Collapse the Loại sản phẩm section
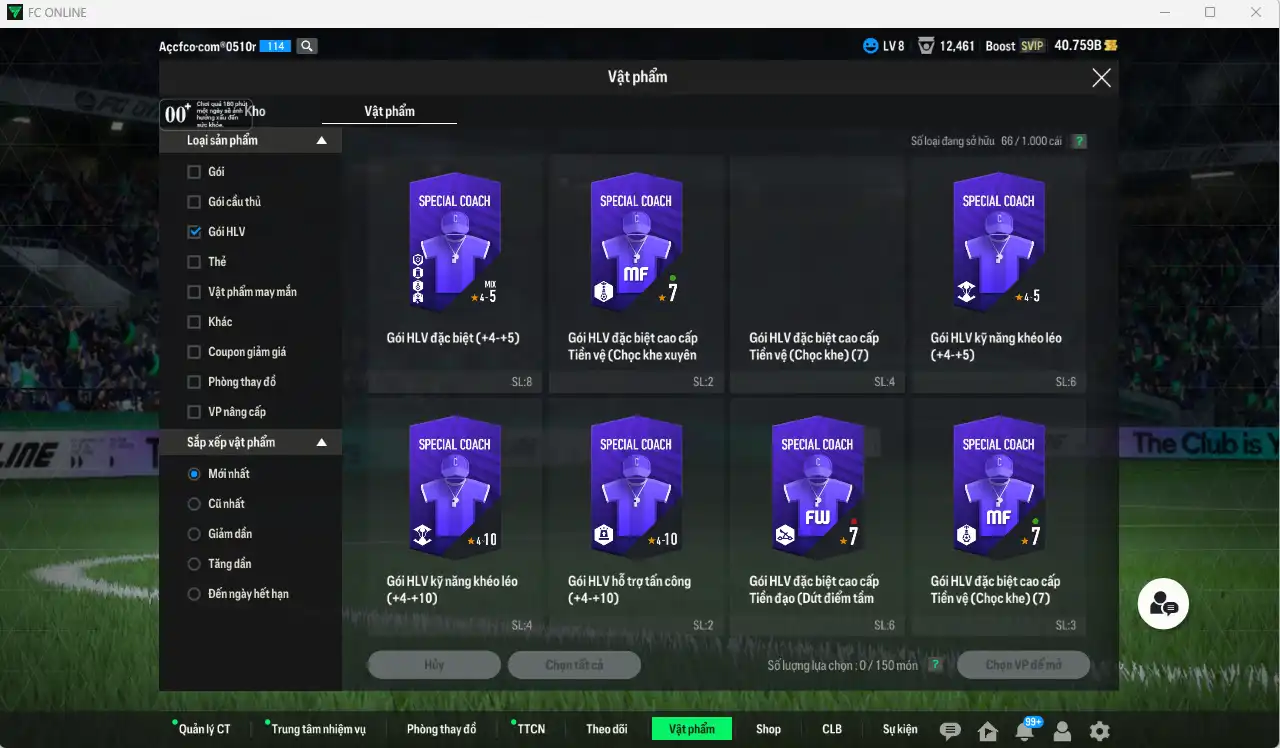The height and width of the screenshot is (748, 1280). (322, 141)
